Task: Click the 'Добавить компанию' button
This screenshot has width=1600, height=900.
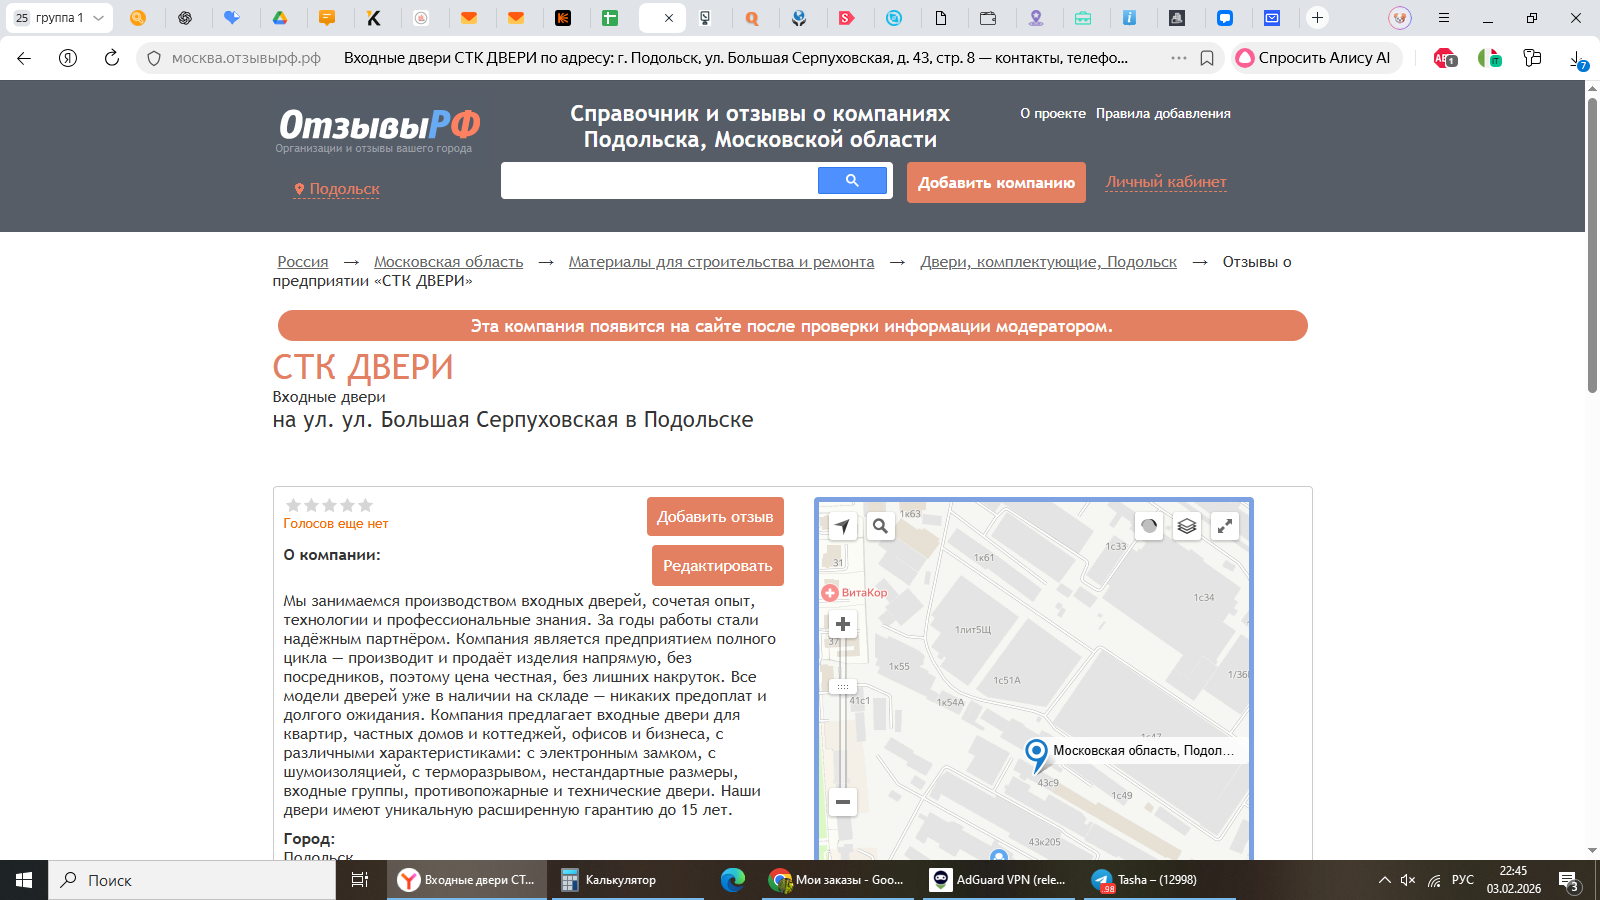Action: 996,182
